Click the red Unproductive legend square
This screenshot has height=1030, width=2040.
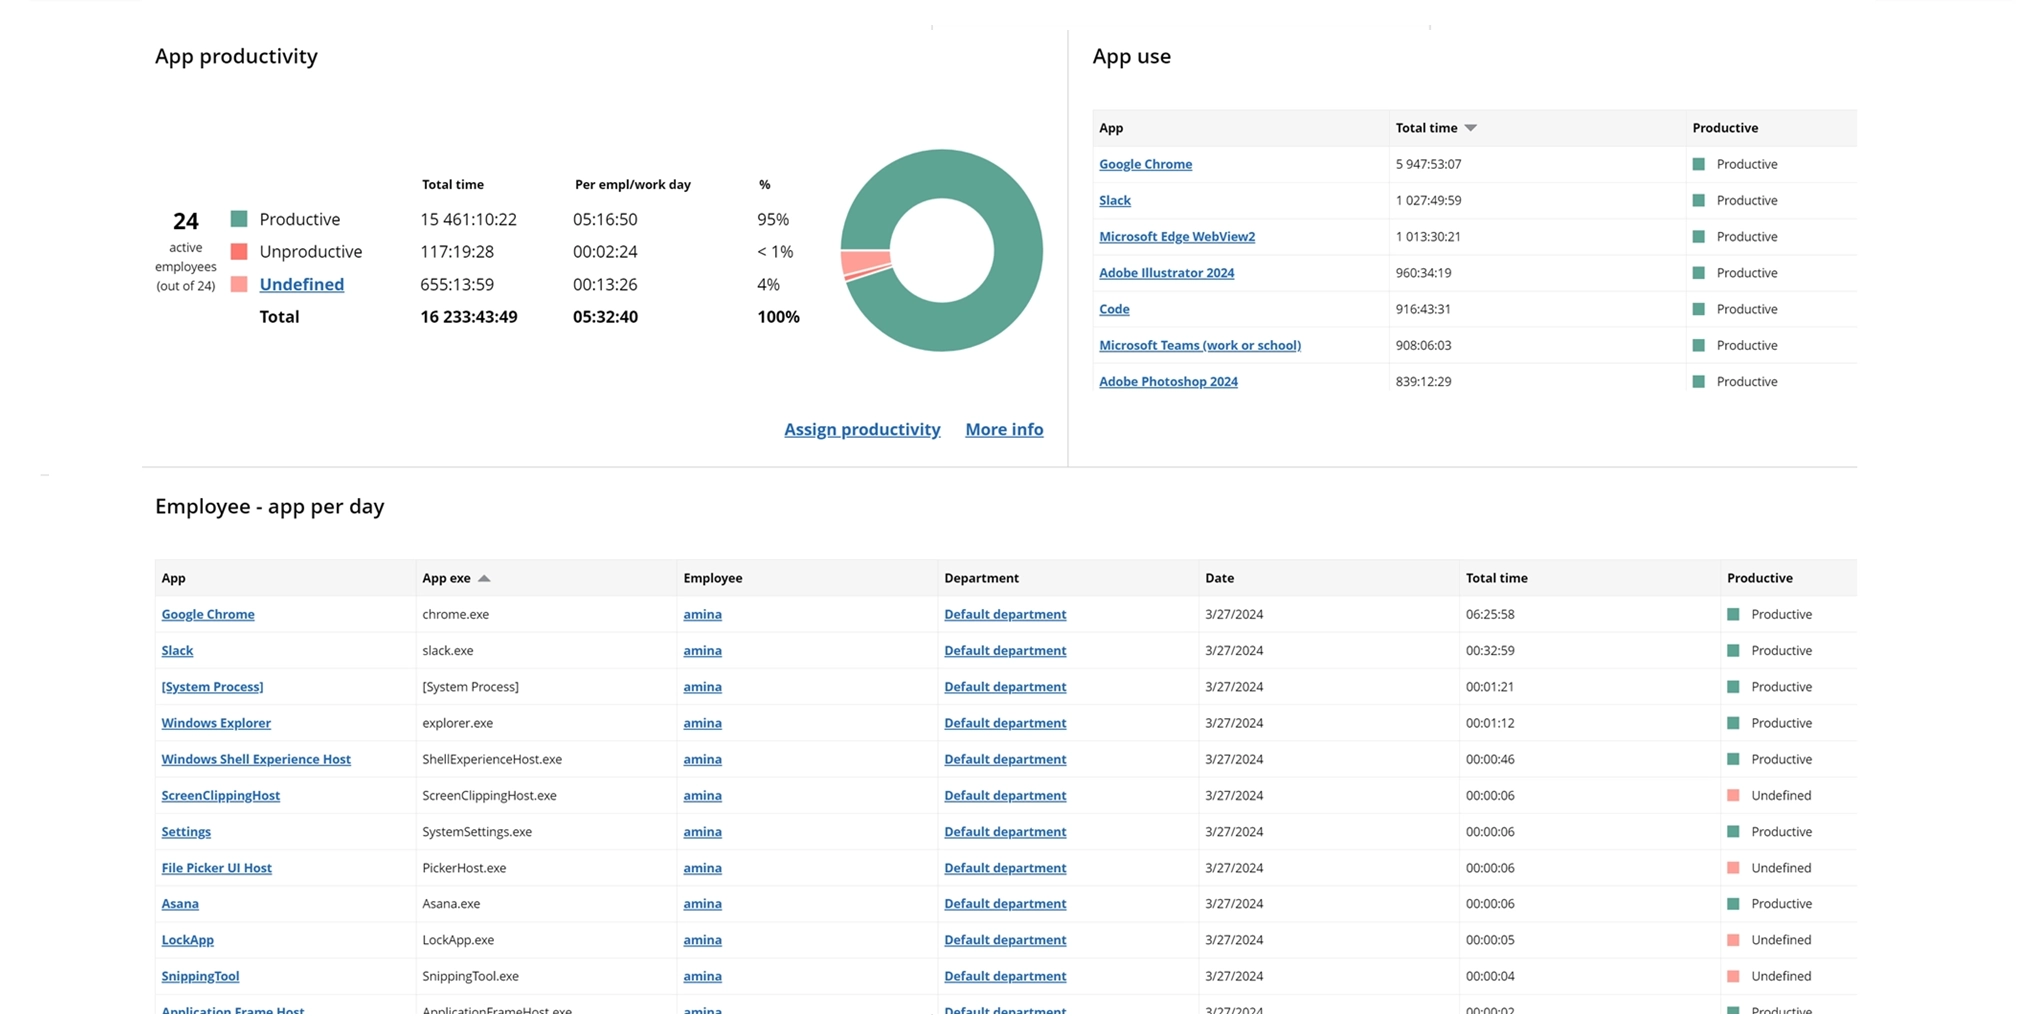point(239,251)
